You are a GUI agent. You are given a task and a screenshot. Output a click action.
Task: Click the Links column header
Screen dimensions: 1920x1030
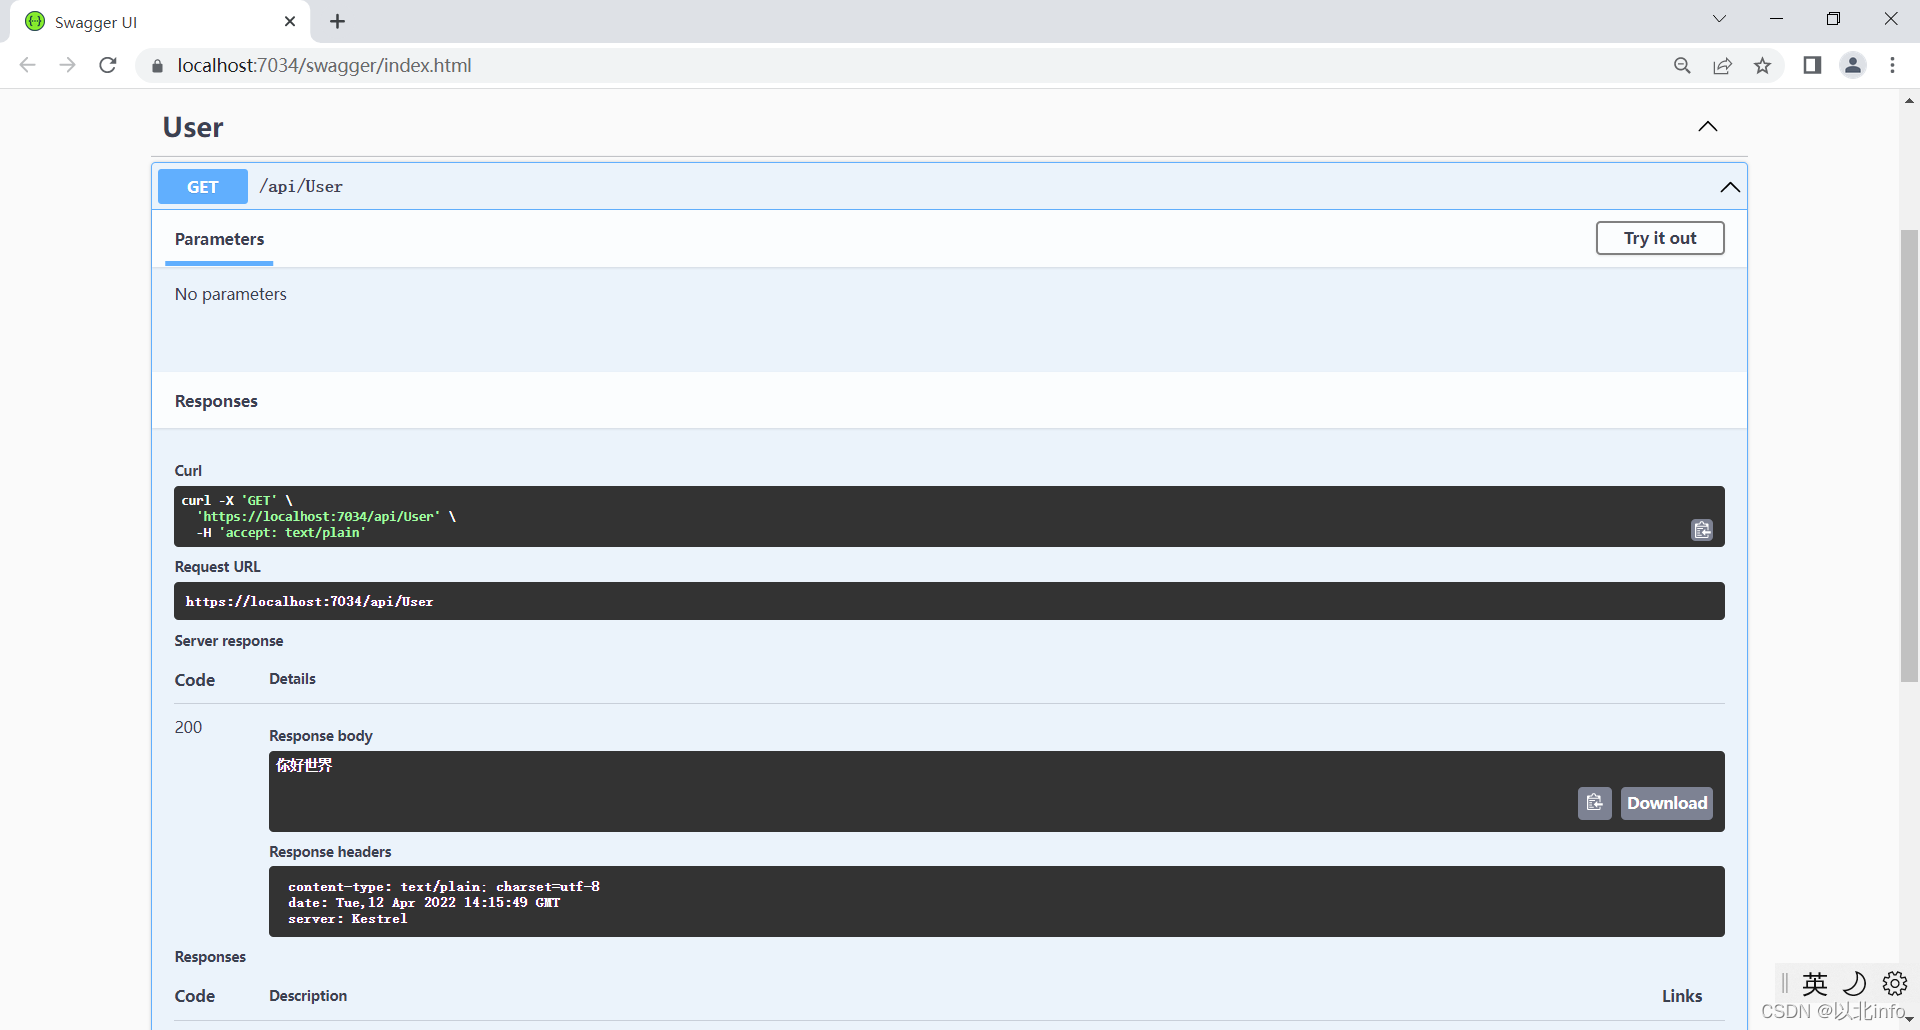(1682, 996)
